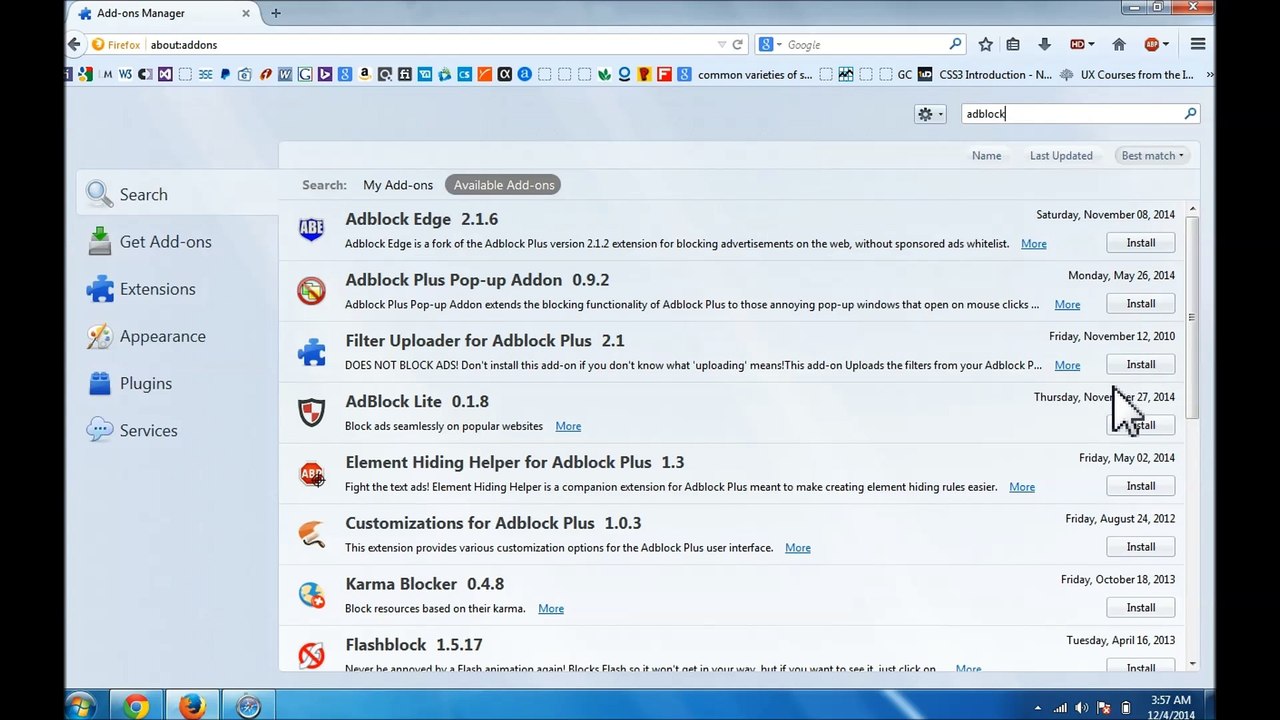Image resolution: width=1280 pixels, height=720 pixels.
Task: Read More about Customizations for Adblock Plus
Action: tap(798, 548)
